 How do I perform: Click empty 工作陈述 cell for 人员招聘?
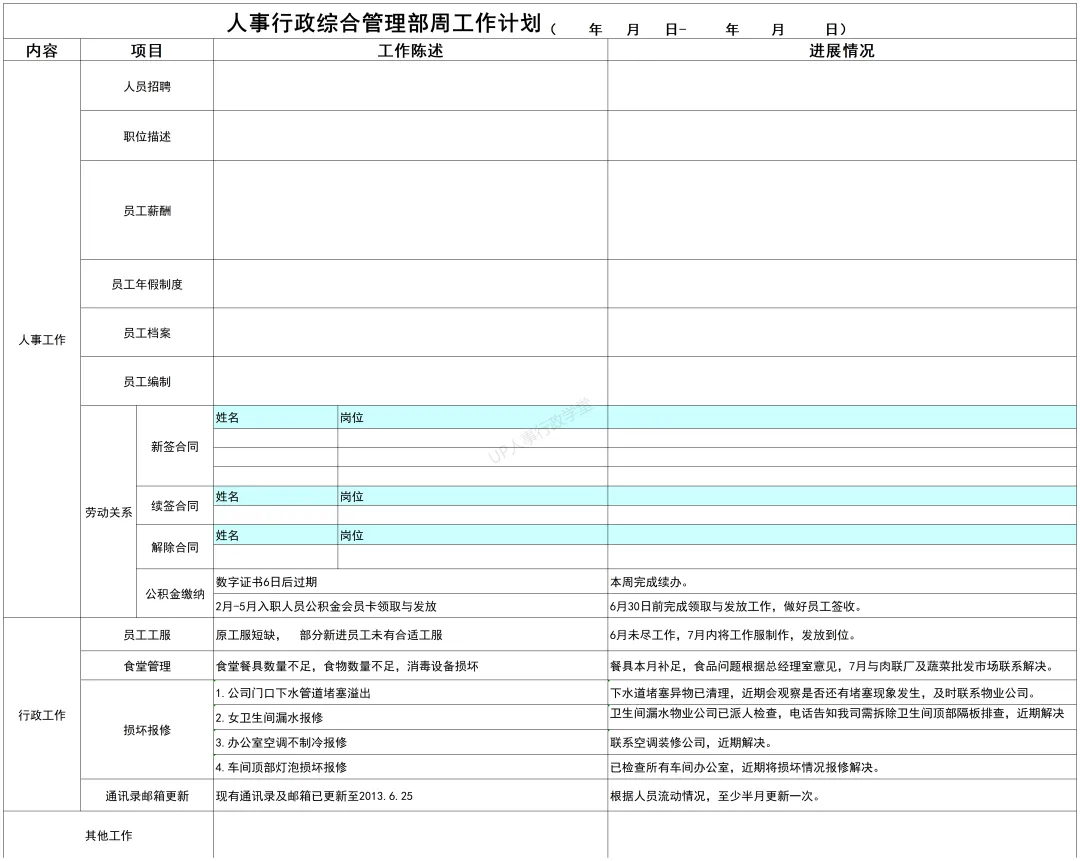pos(411,86)
